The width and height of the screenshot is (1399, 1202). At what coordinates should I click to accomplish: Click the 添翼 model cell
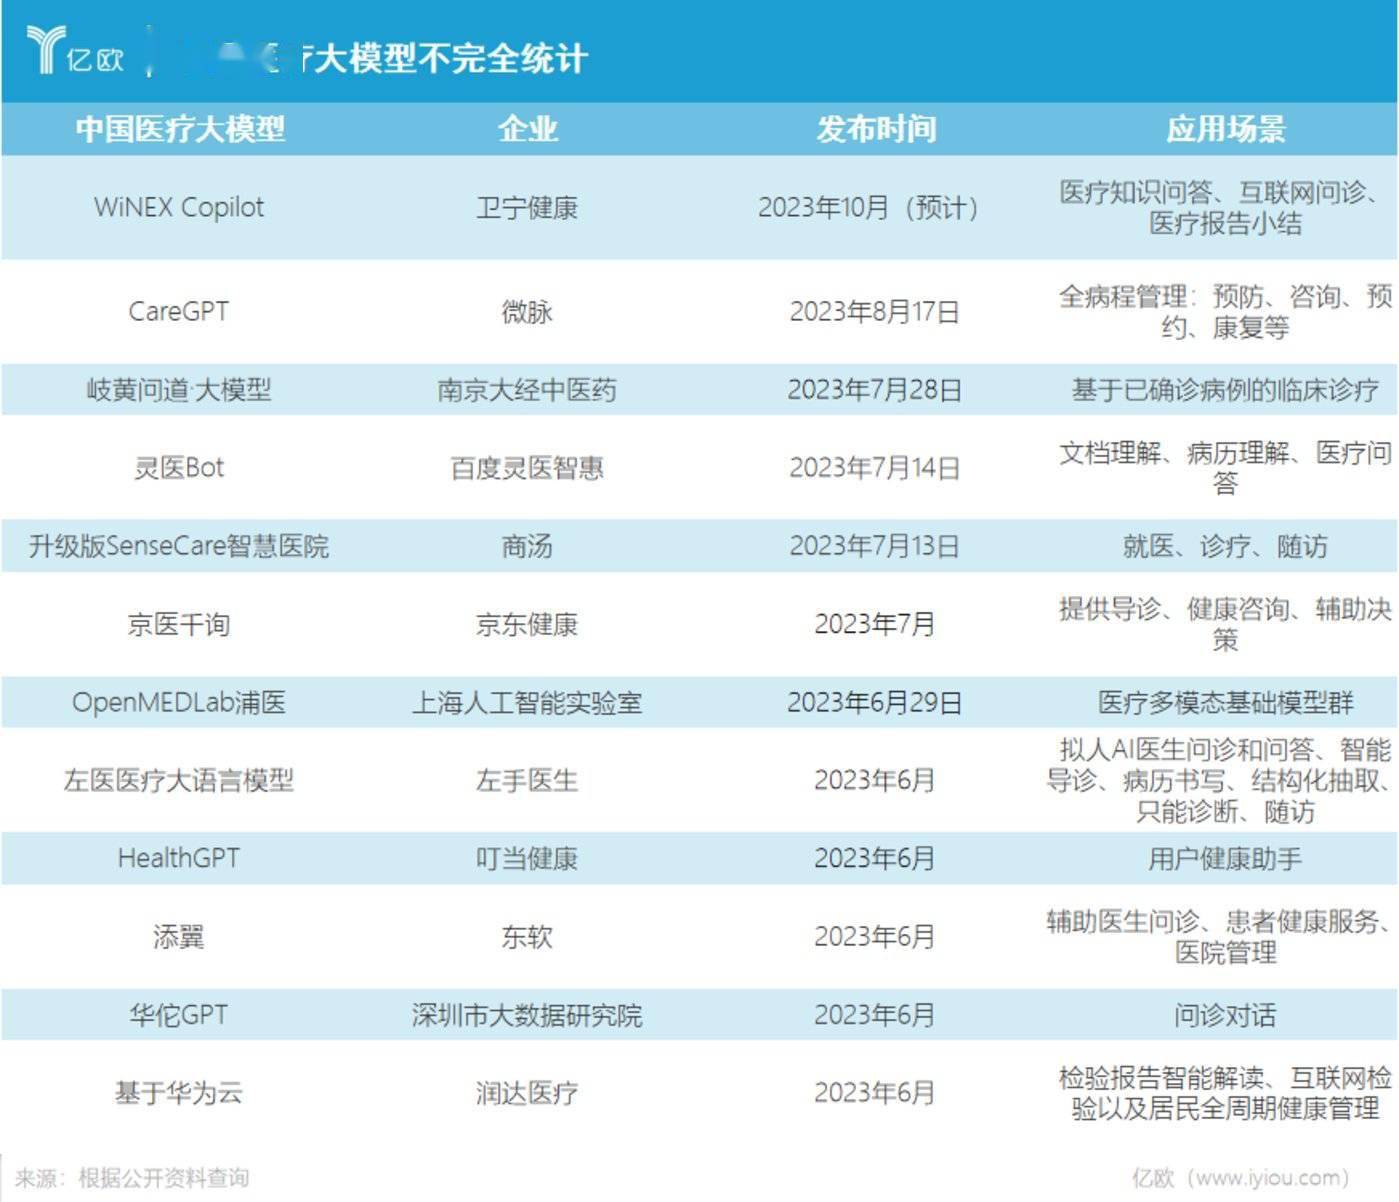pyautogui.click(x=179, y=937)
